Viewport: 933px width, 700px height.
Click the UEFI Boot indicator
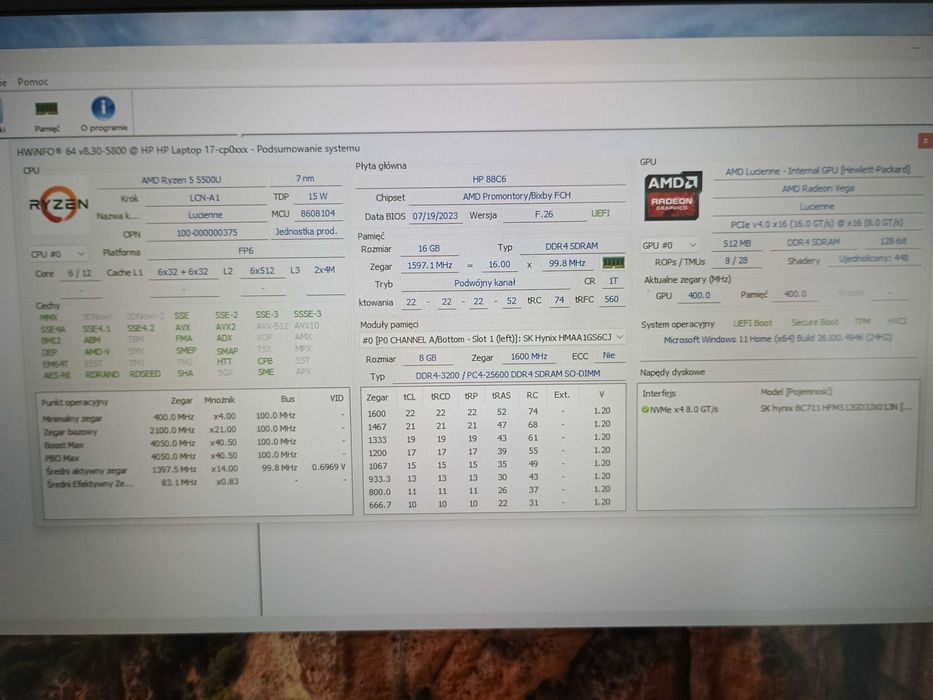752,323
